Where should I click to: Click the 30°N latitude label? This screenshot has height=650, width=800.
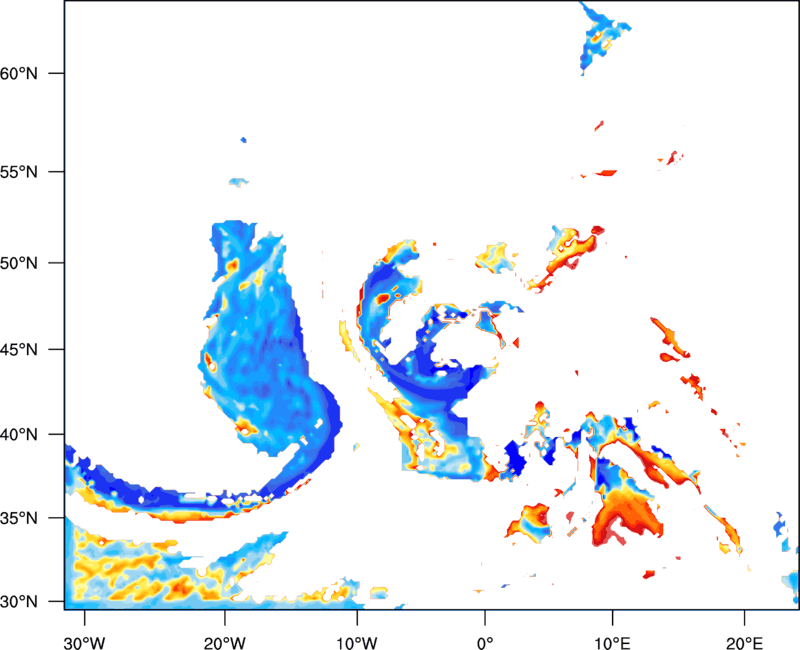coord(19,602)
